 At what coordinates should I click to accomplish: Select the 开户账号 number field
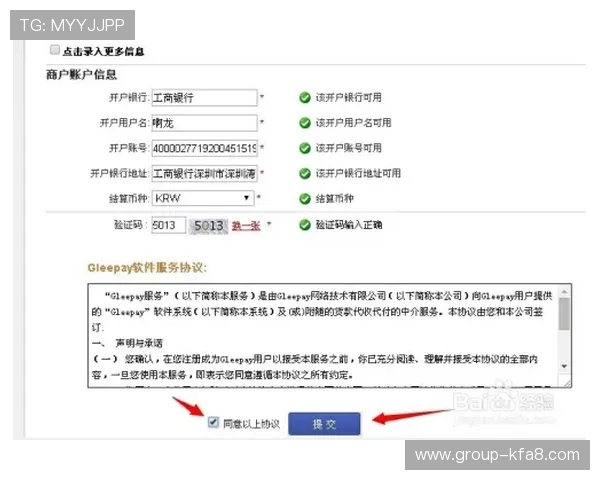click(x=204, y=148)
